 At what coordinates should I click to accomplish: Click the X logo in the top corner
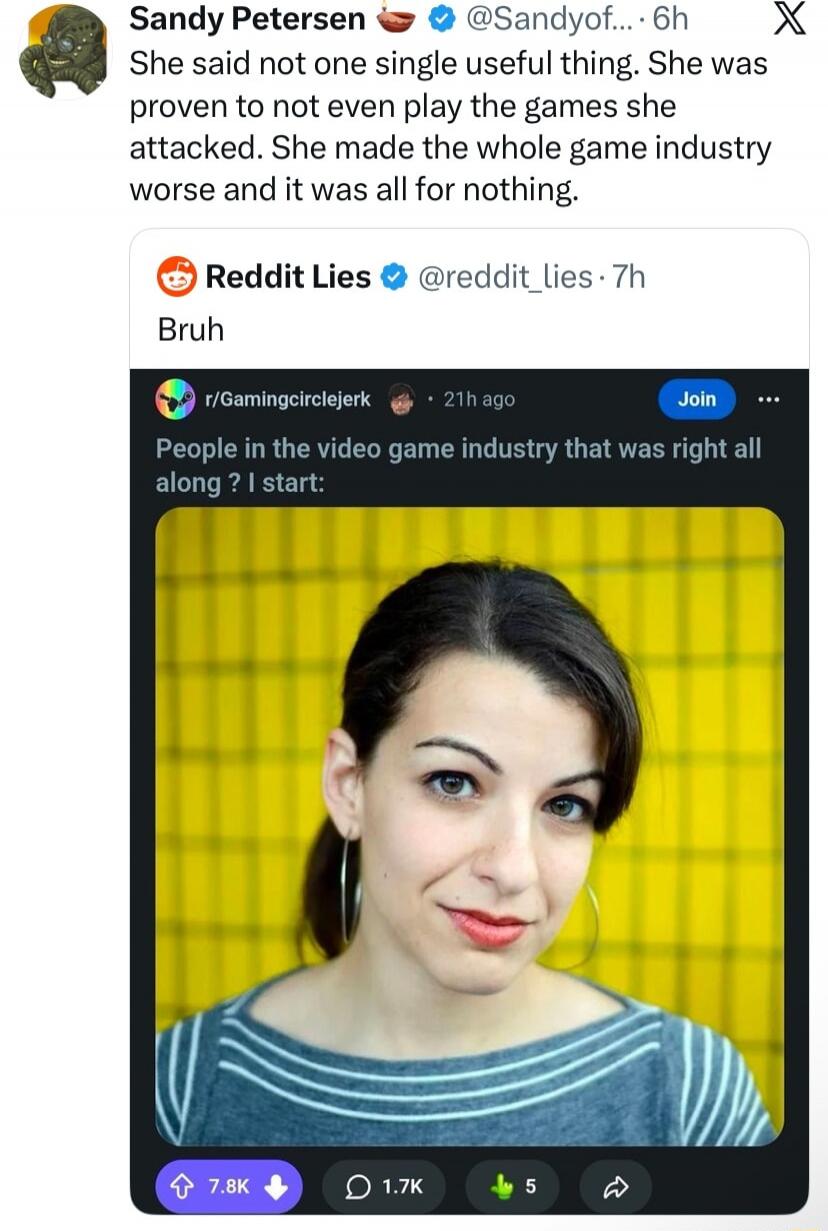pyautogui.click(x=791, y=19)
